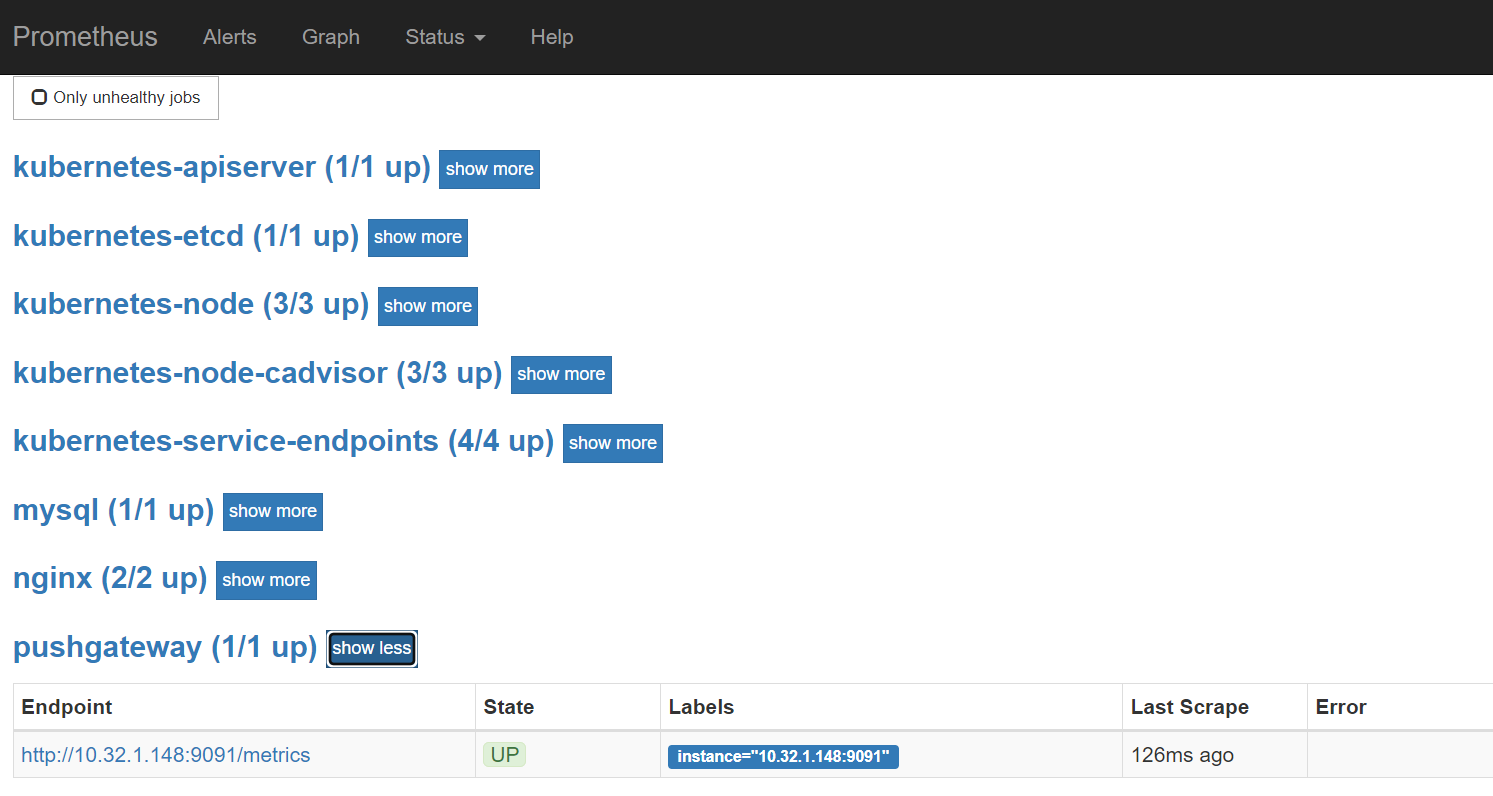Image resolution: width=1493 pixels, height=796 pixels.
Task: Click the instance="10.32.1.148:9091" label badge
Action: tap(783, 756)
